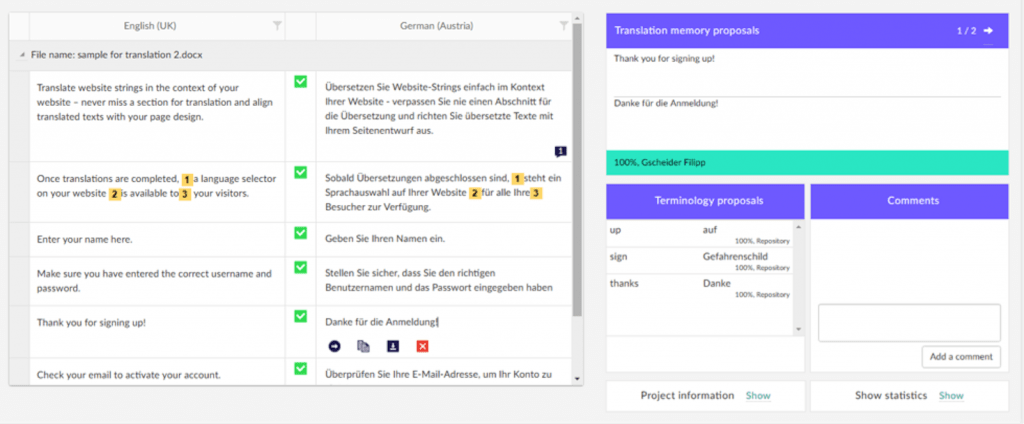The image size is (1024, 424).
Task: Click the '100%, Gscheider Filipp' match bar
Action: (807, 163)
